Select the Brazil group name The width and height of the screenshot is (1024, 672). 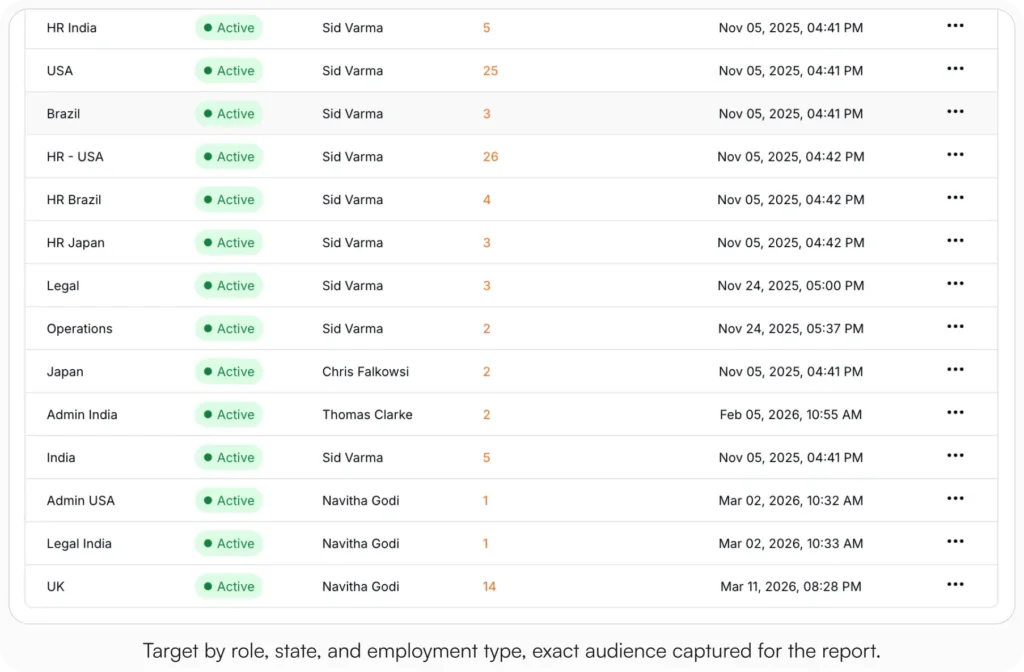click(x=63, y=114)
